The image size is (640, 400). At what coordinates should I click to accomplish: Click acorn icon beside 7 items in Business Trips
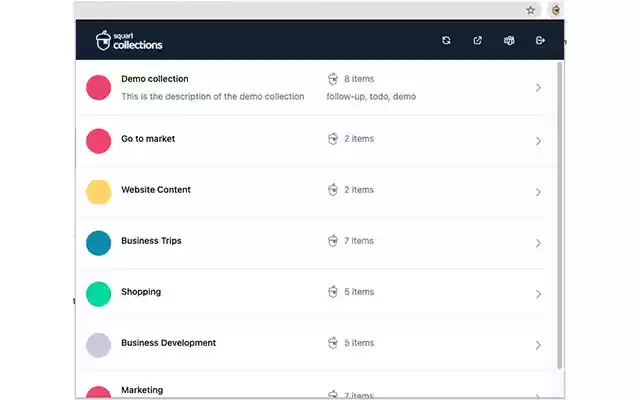tap(333, 241)
